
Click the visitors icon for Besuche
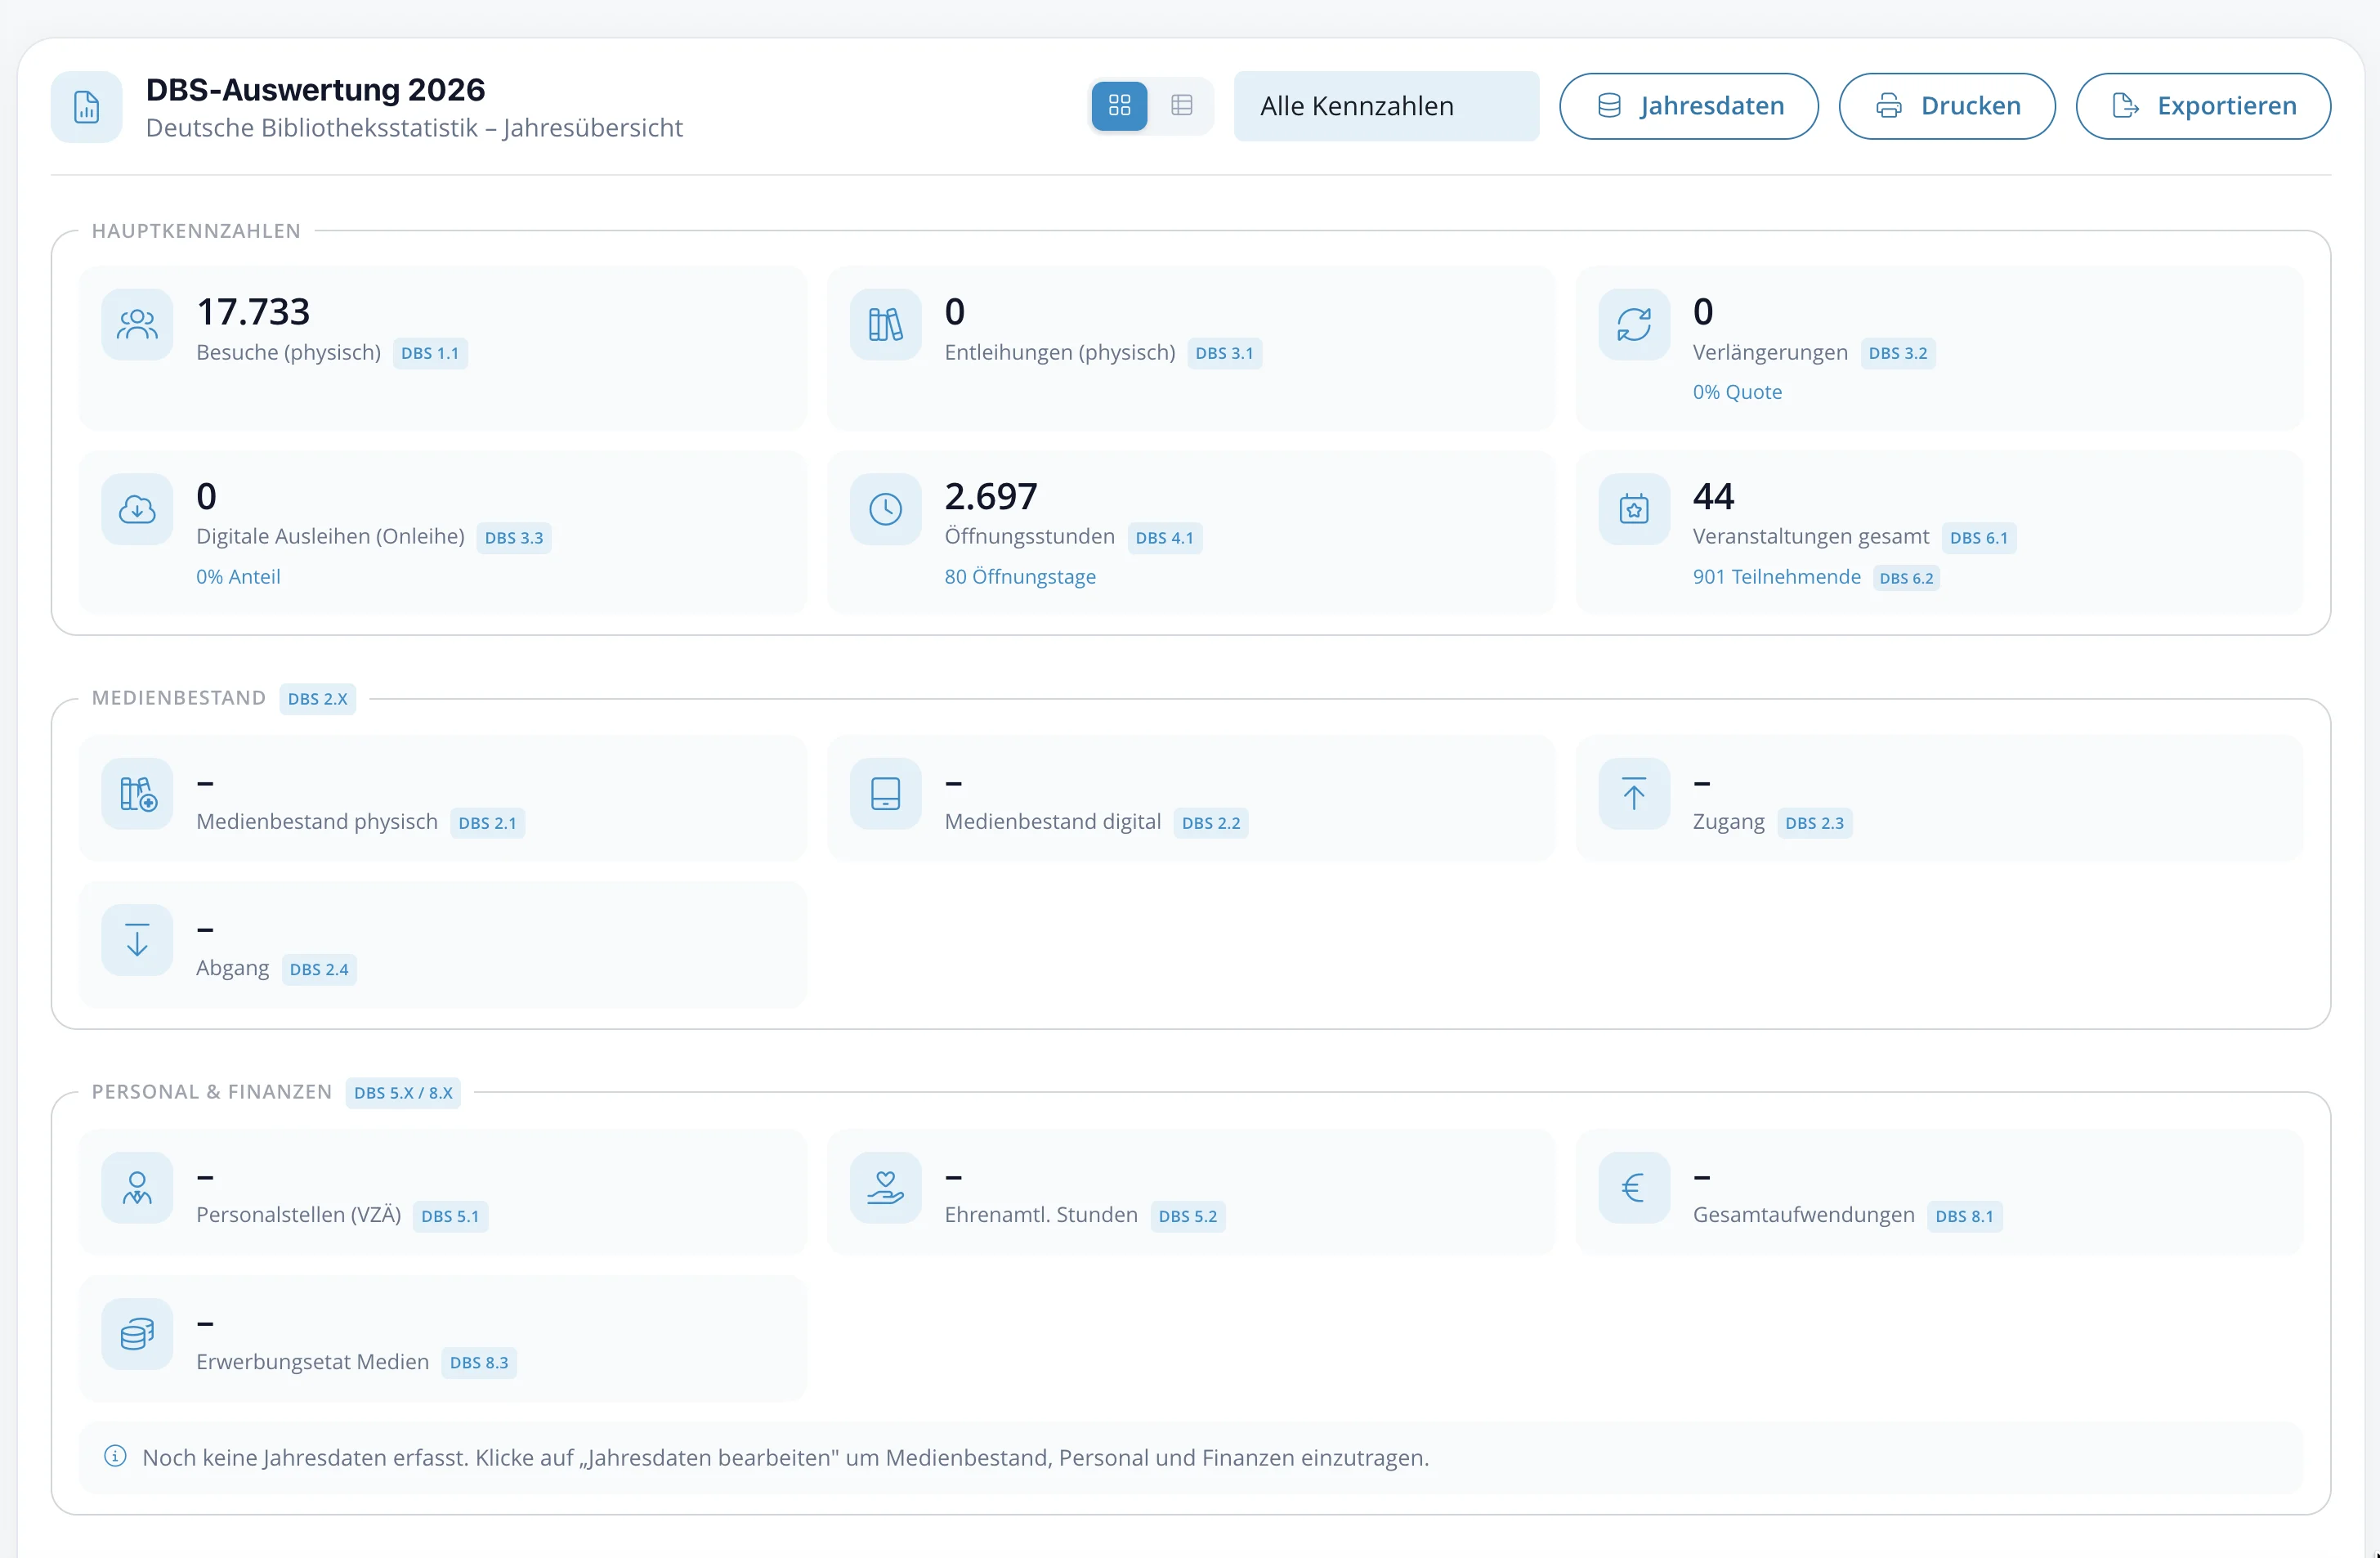point(137,324)
